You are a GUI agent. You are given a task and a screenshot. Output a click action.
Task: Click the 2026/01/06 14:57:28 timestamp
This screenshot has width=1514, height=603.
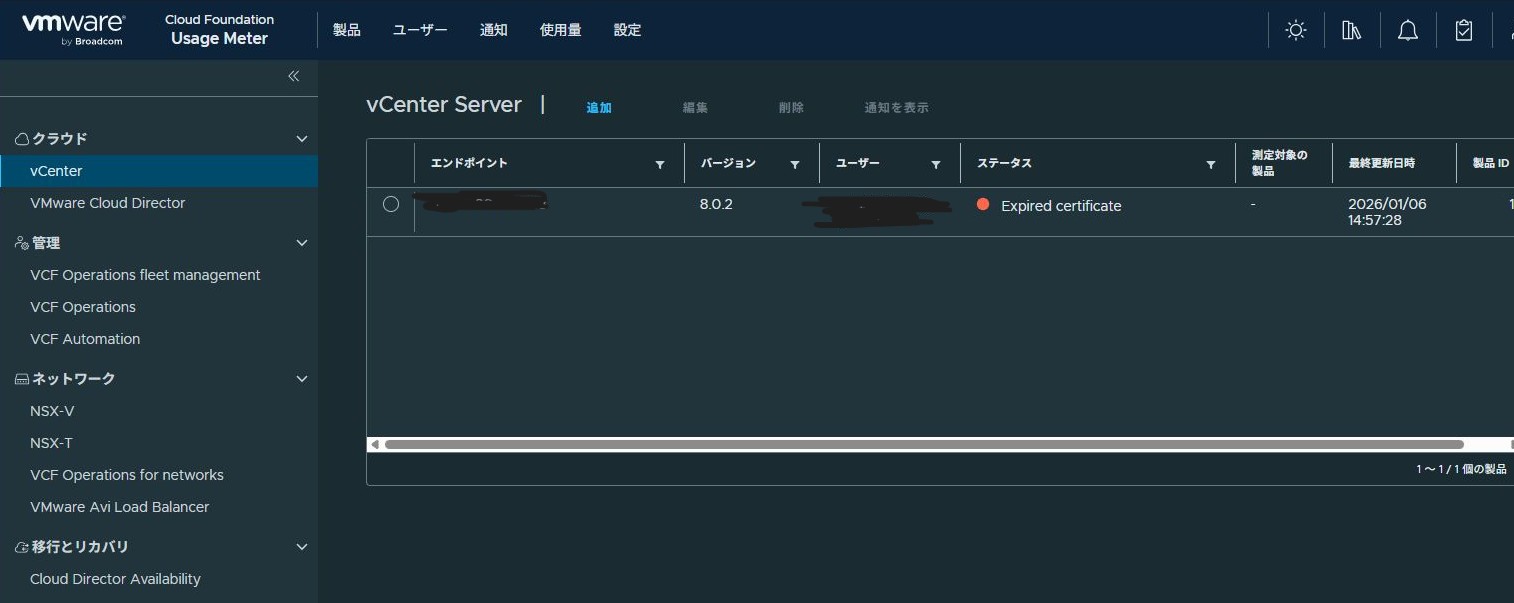1387,212
